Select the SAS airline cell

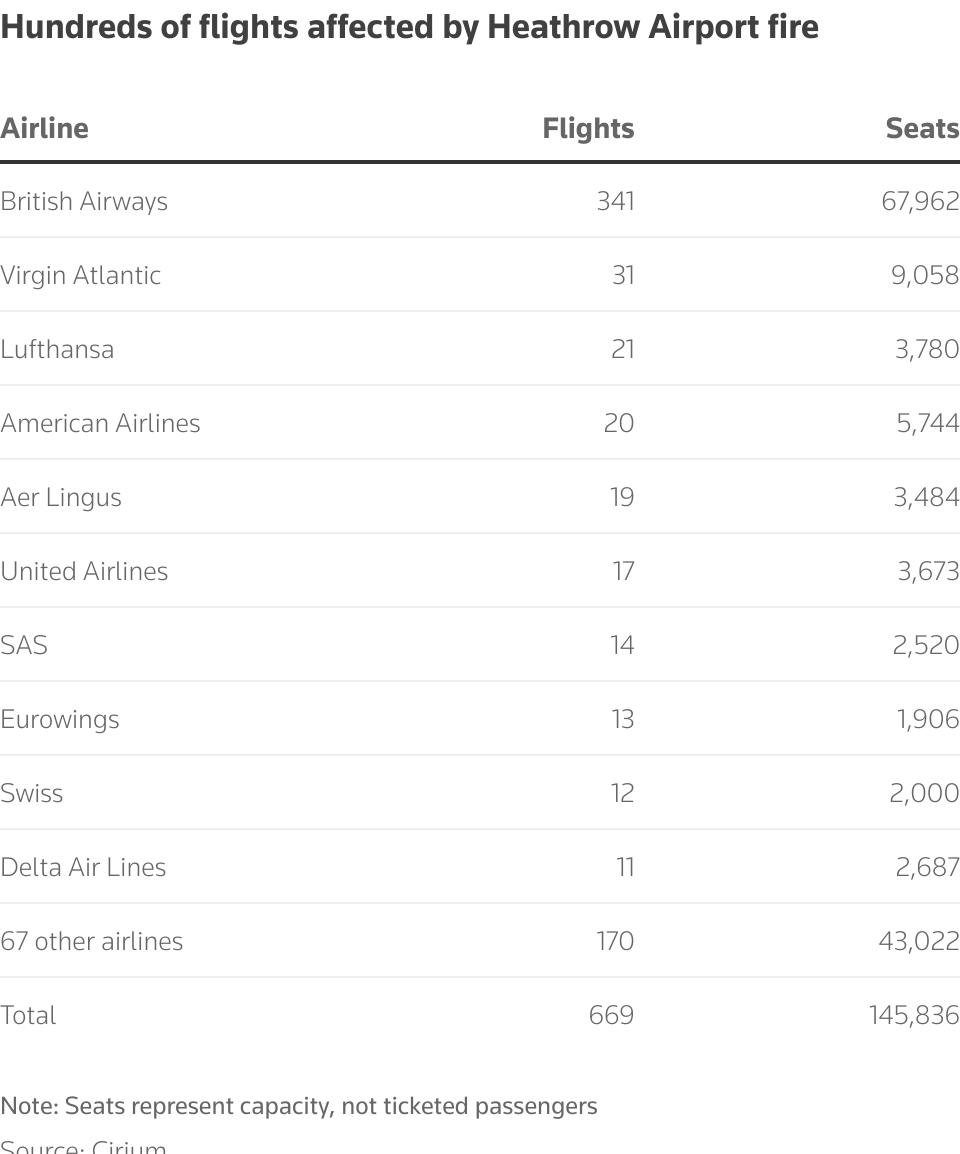click(24, 645)
